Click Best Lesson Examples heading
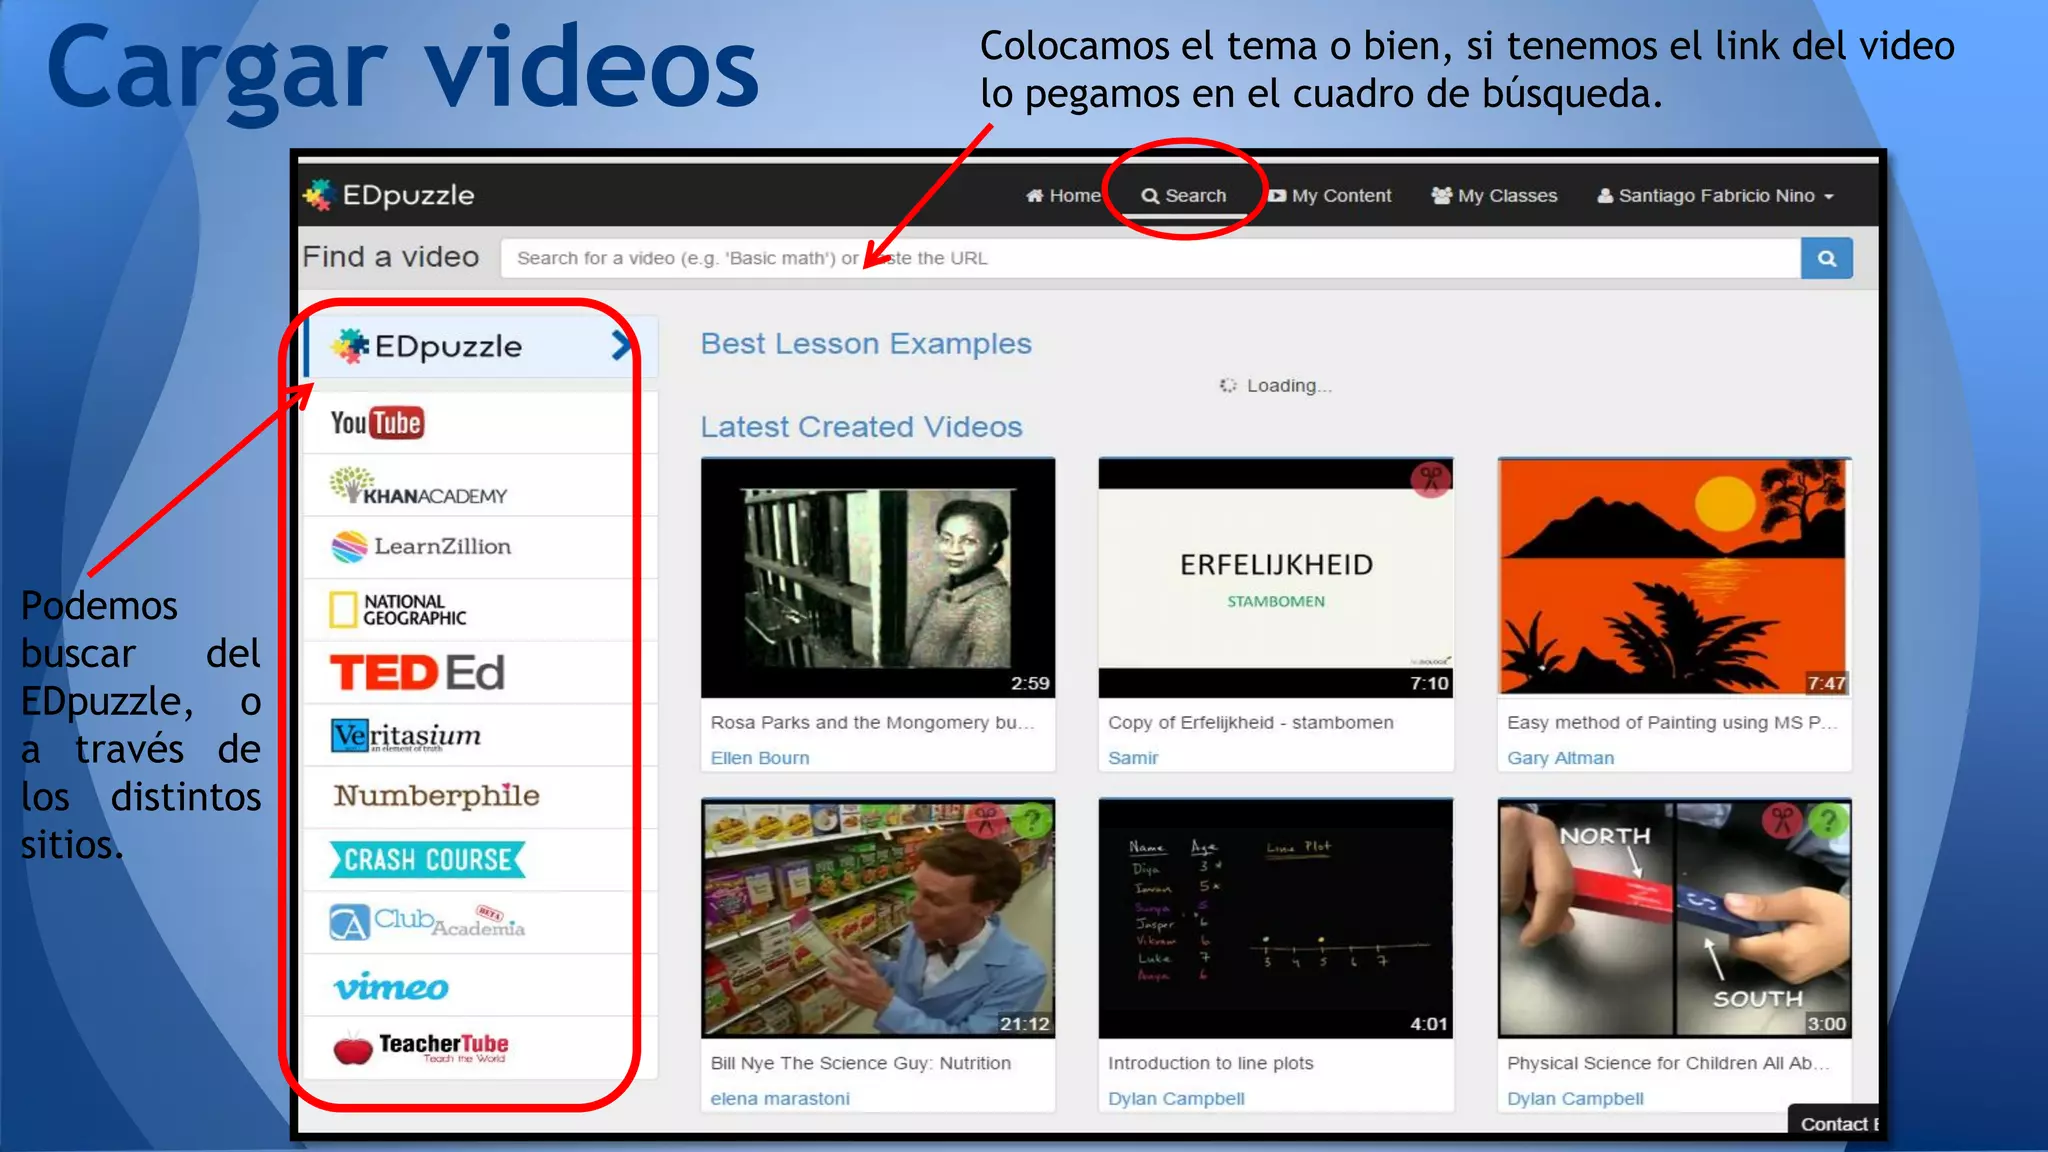This screenshot has height=1152, width=2048. click(x=866, y=343)
